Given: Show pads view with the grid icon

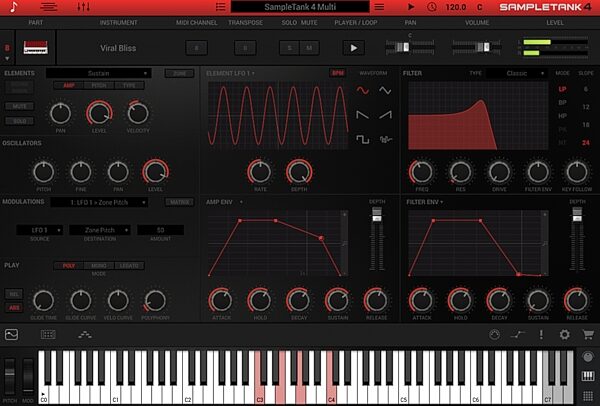Looking at the screenshot, I should [x=588, y=396].
